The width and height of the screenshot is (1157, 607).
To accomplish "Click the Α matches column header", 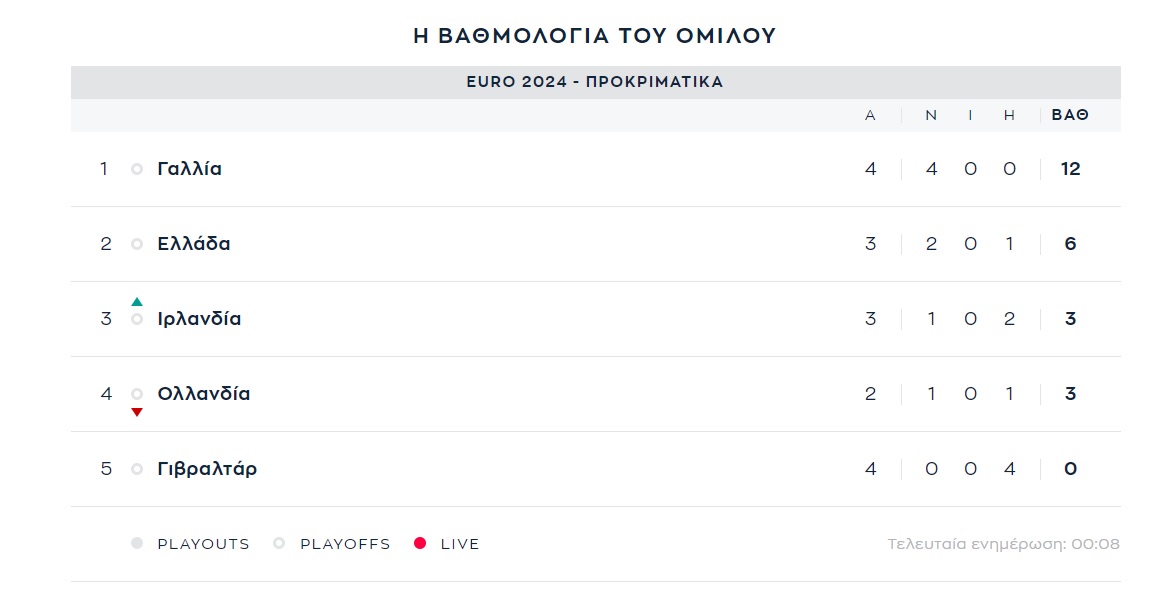I will click(x=870, y=115).
